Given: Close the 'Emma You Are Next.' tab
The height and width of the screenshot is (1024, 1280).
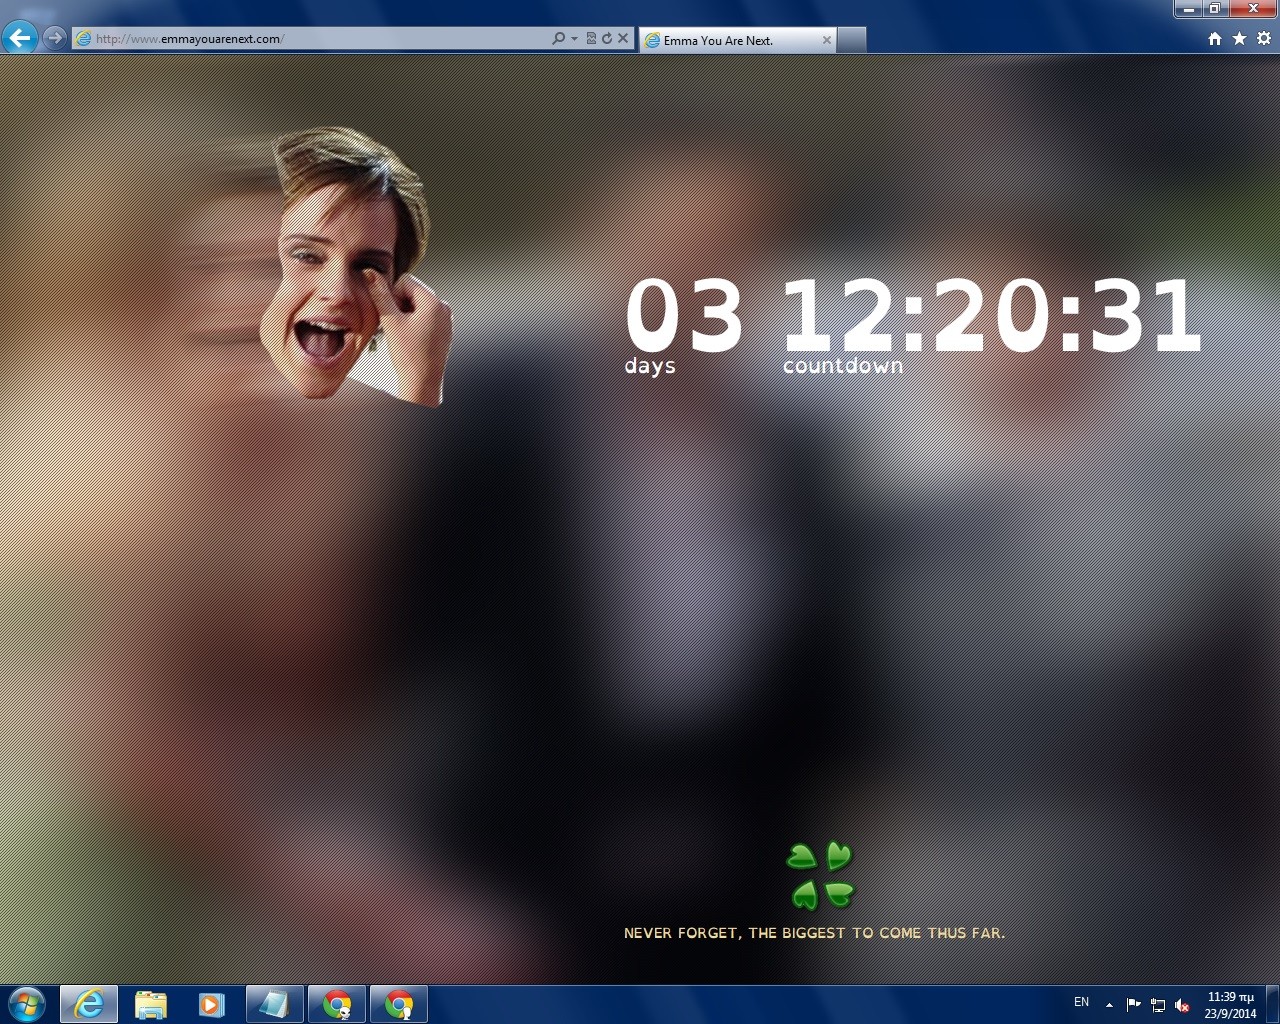Looking at the screenshot, I should click(x=827, y=40).
